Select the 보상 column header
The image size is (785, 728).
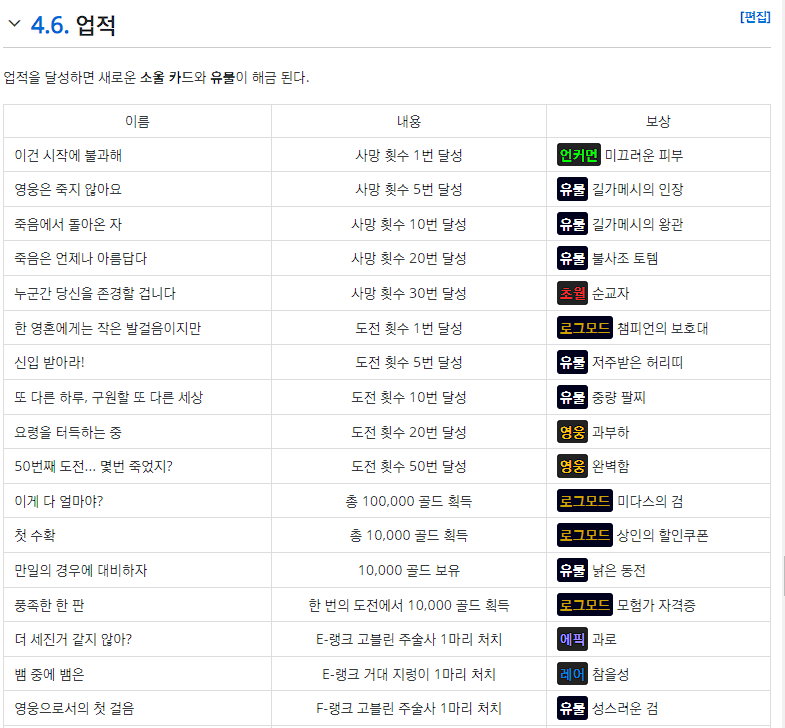(x=658, y=121)
